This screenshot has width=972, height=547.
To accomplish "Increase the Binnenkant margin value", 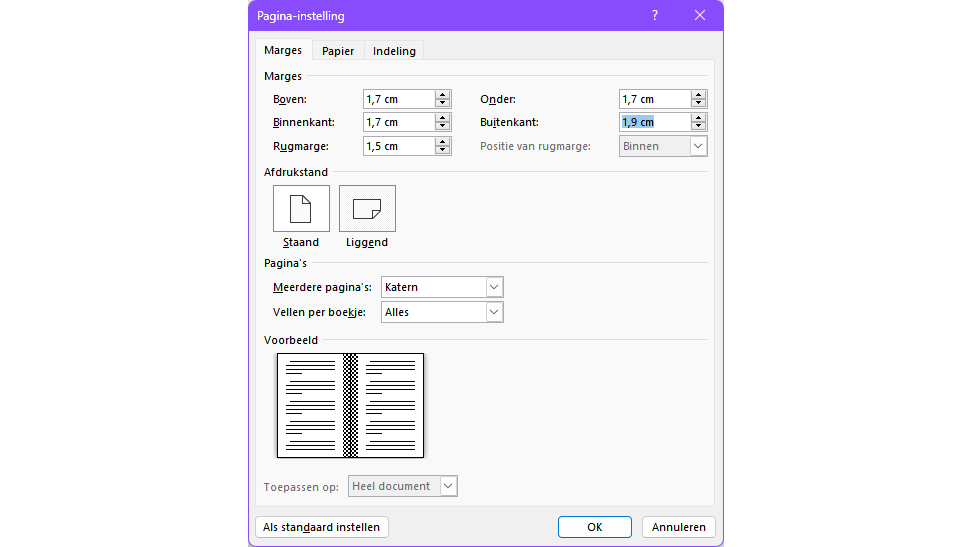I will pos(443,118).
